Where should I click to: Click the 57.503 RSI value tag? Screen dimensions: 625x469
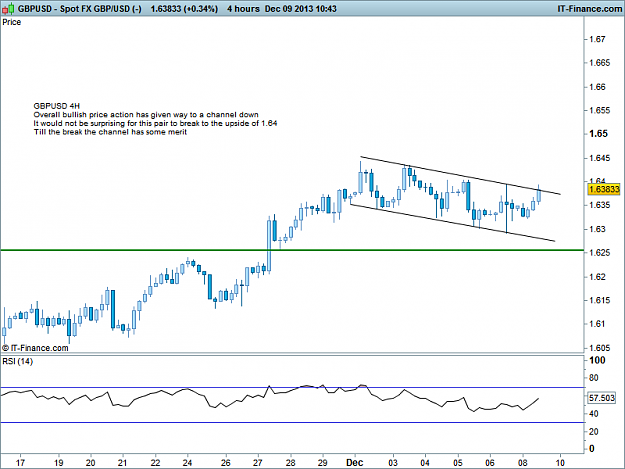[x=602, y=398]
